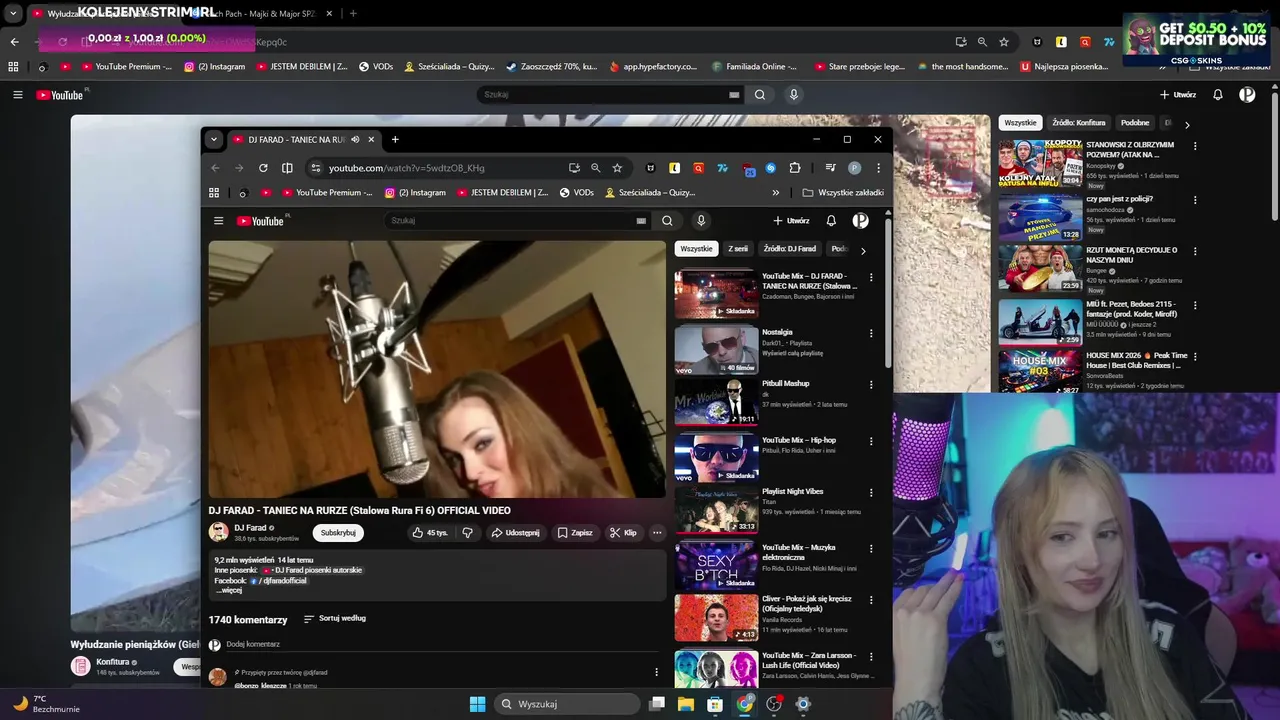This screenshot has width=1280, height=720.
Task: Click the Udostępnij share button
Action: tap(515, 533)
